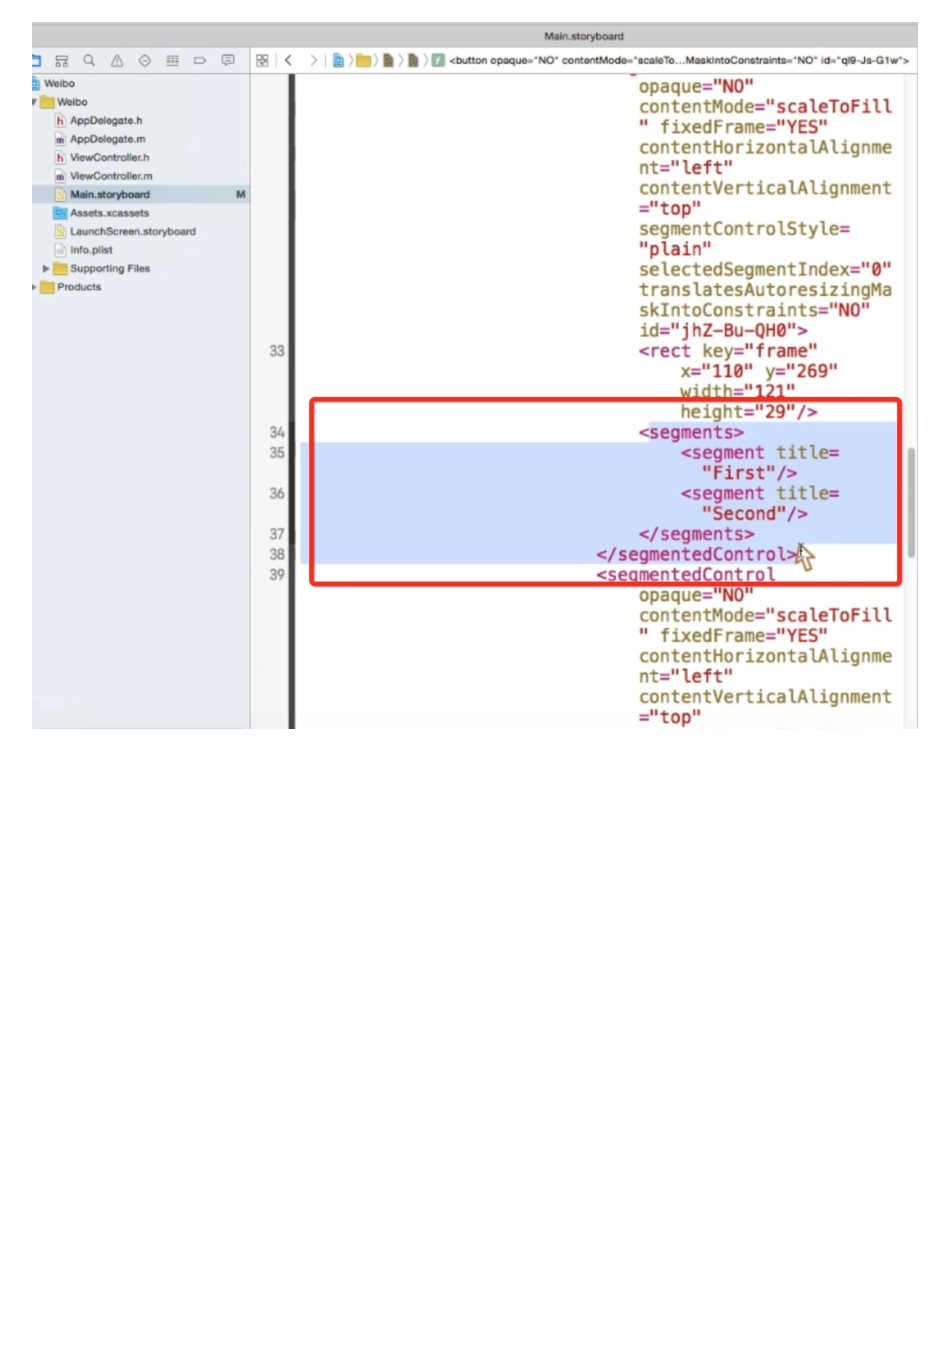The height and width of the screenshot is (1345, 950).
Task: Select AppDelegate.h in the navigator
Action: [105, 121]
